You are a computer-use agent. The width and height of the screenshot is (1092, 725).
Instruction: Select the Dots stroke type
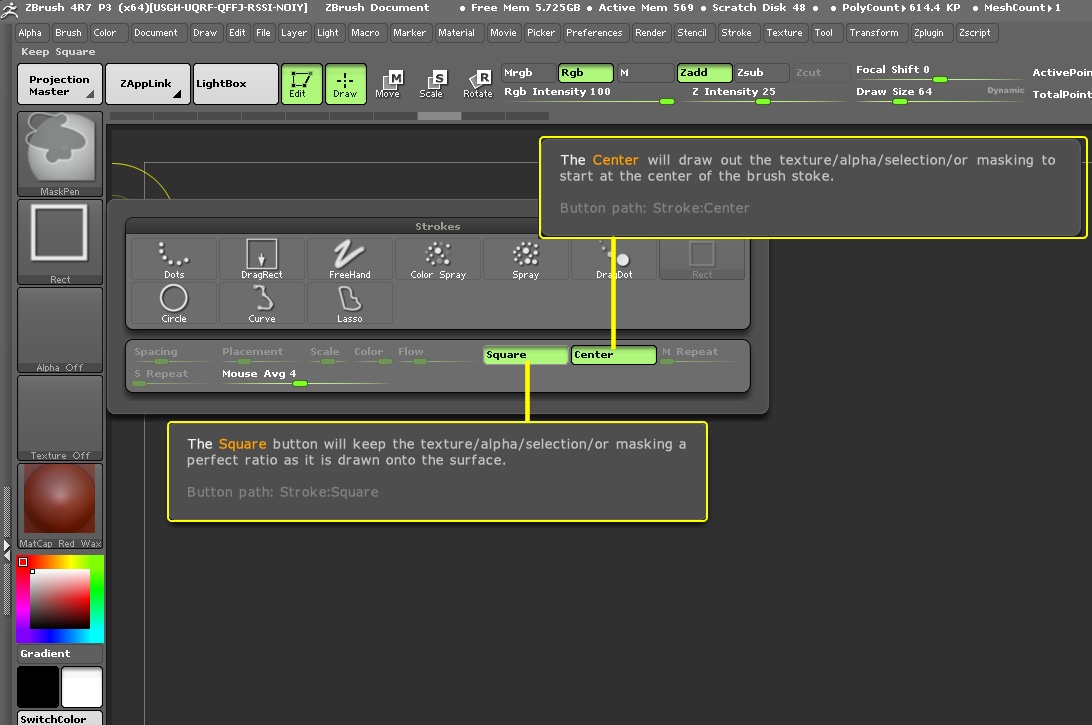click(x=173, y=259)
